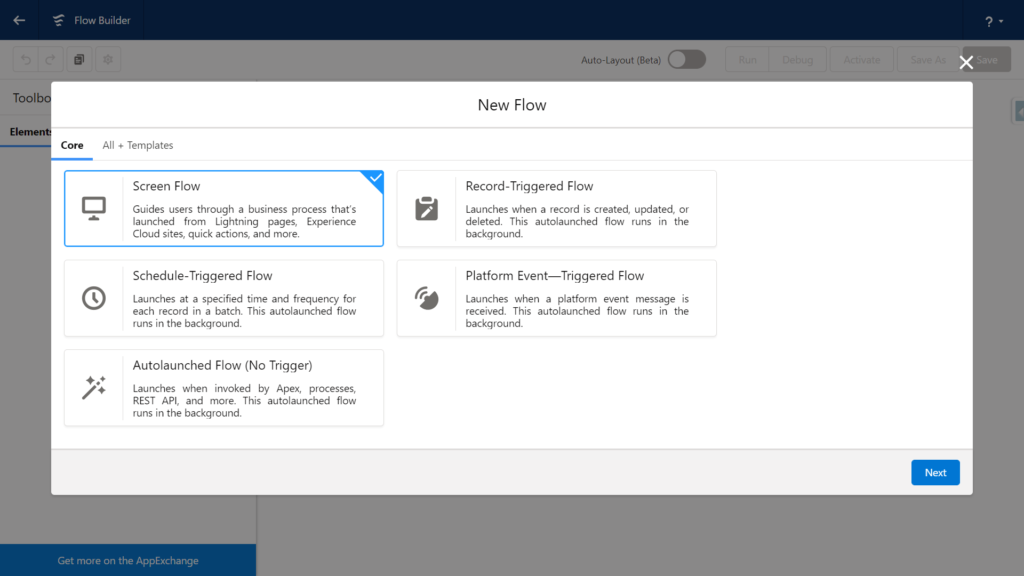1024x576 pixels.
Task: Select the Platform Event-Triggered Flow signal icon
Action: point(426,298)
